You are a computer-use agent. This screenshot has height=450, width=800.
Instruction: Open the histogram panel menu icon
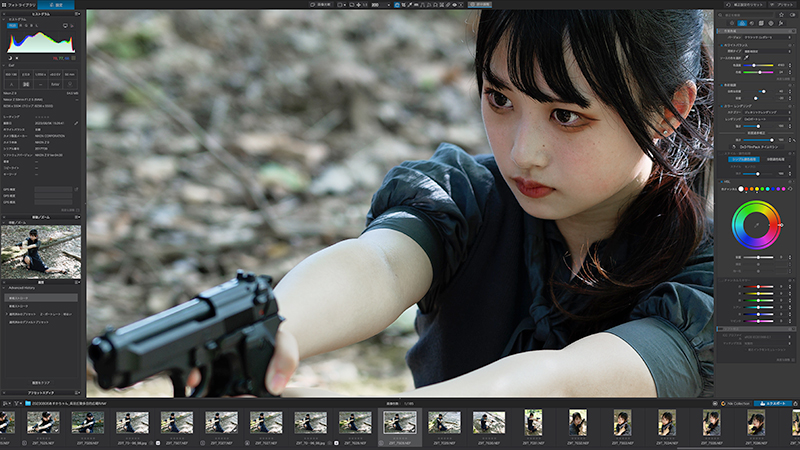77,14
